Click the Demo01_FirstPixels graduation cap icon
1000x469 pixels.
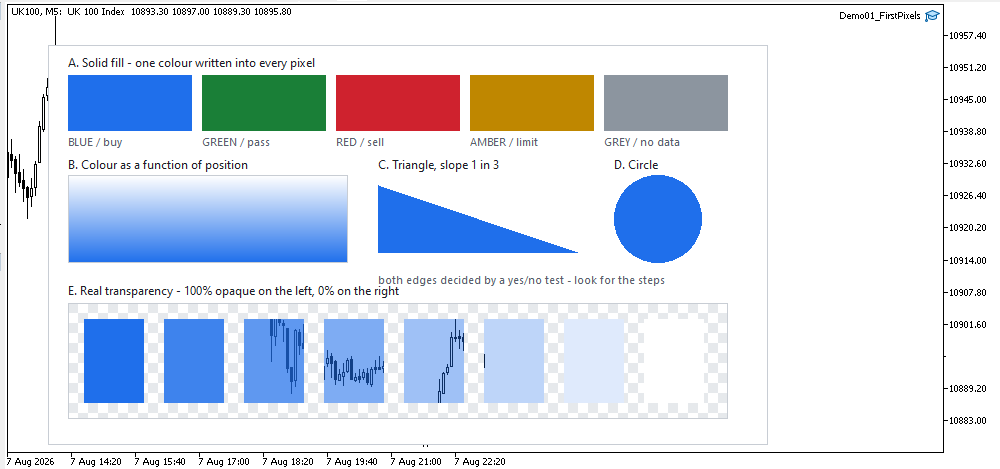932,16
